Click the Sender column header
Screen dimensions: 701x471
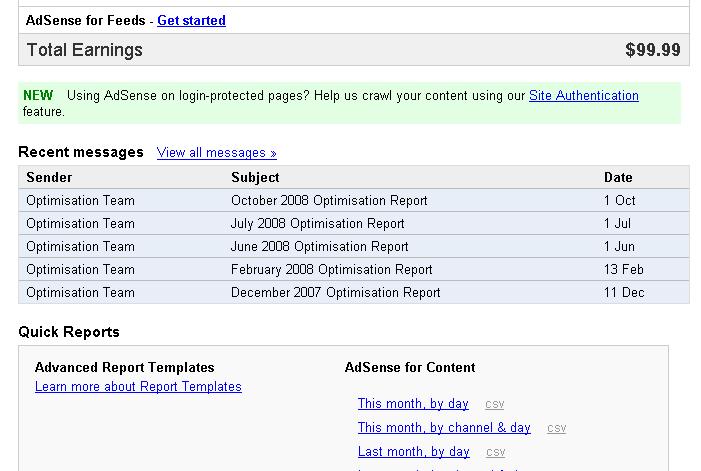(x=49, y=177)
